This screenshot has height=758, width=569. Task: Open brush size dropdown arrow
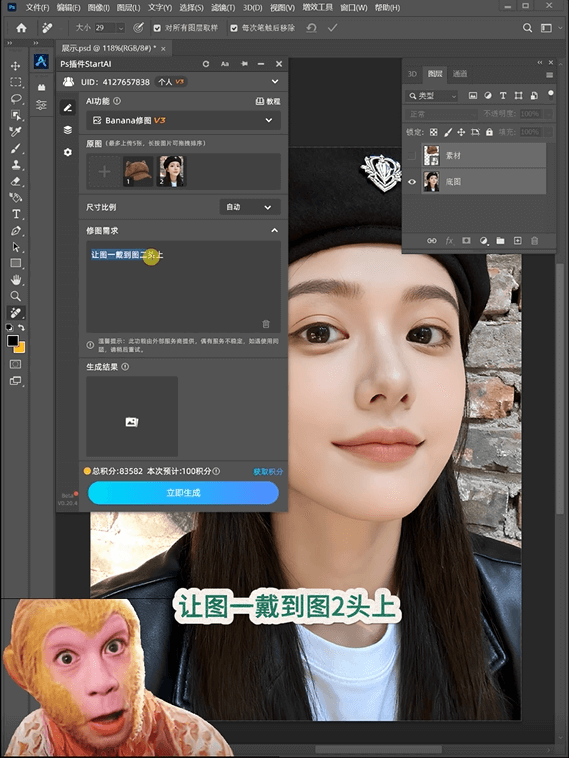pos(120,28)
